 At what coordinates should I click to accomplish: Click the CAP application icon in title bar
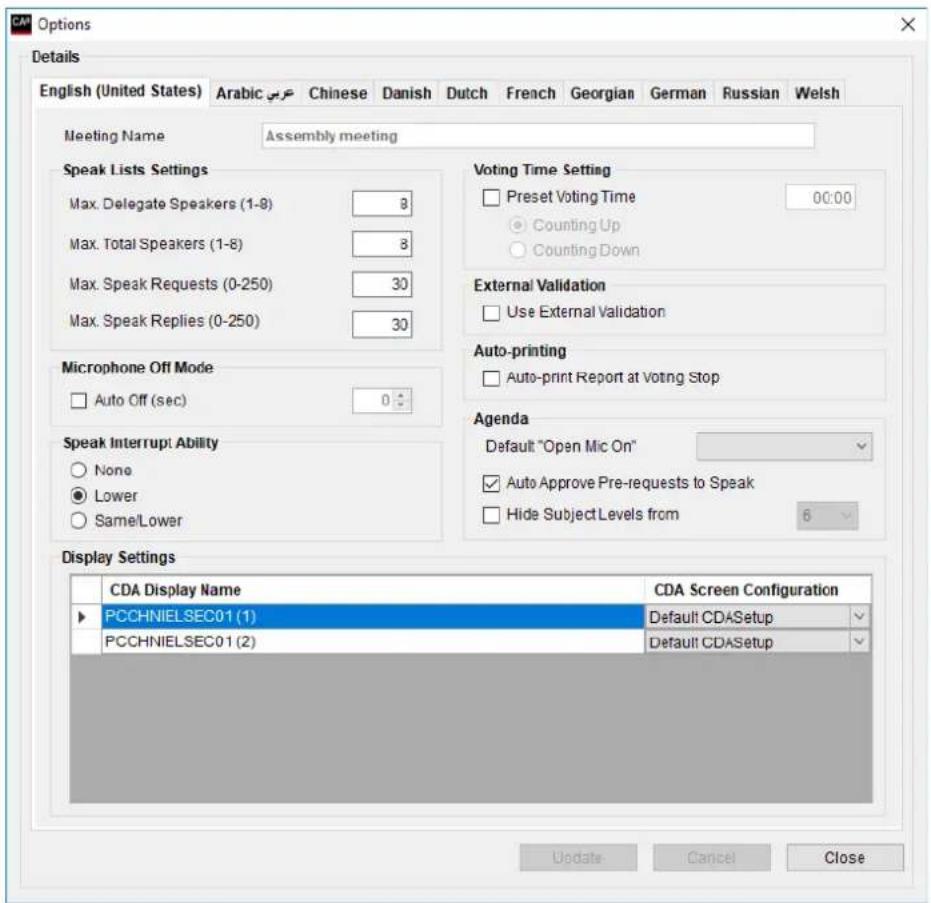click(x=21, y=24)
